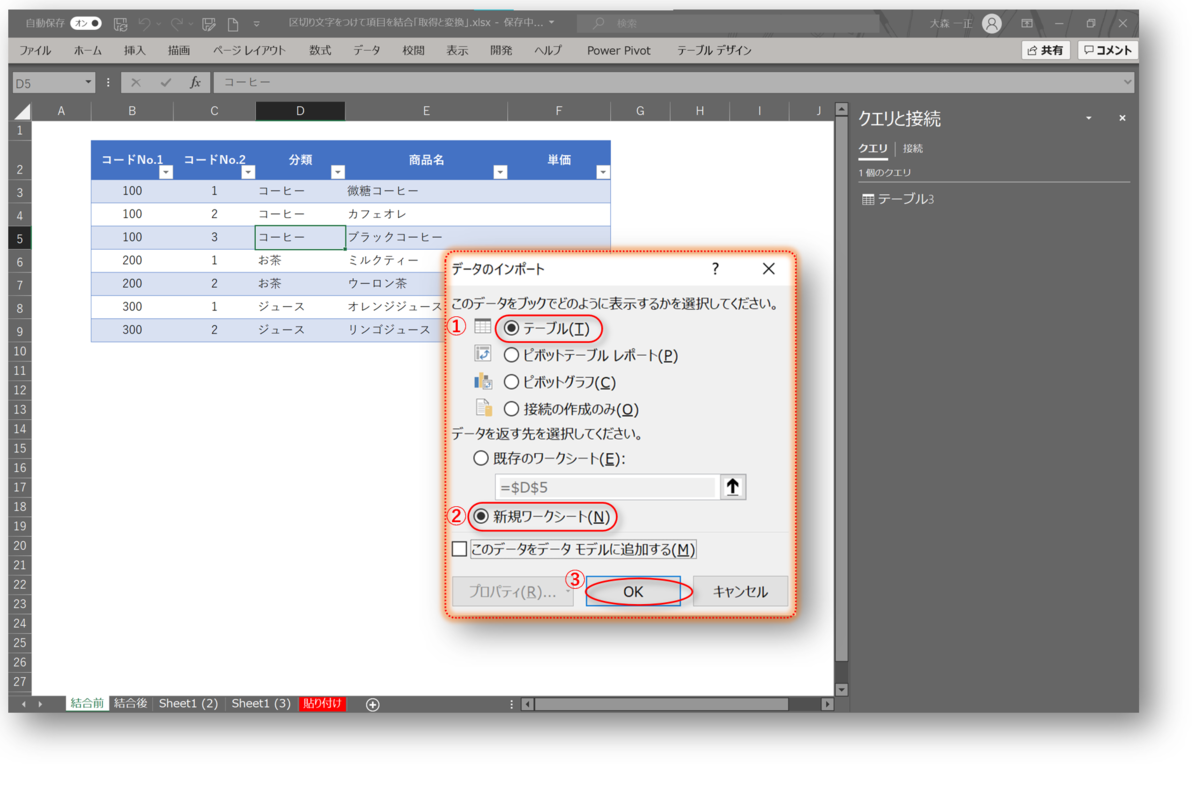Open the 数式 ribbon tab
The image size is (1200, 808).
point(320,50)
